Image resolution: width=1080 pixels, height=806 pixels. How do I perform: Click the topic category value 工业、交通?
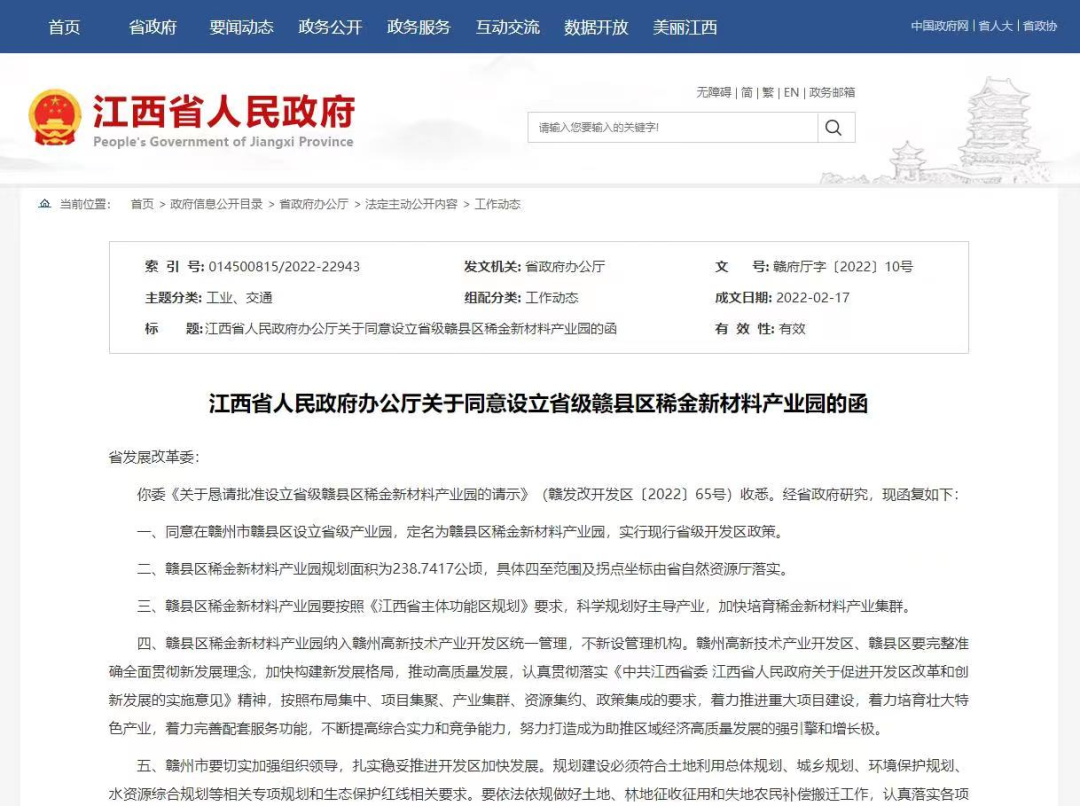[x=240, y=298]
